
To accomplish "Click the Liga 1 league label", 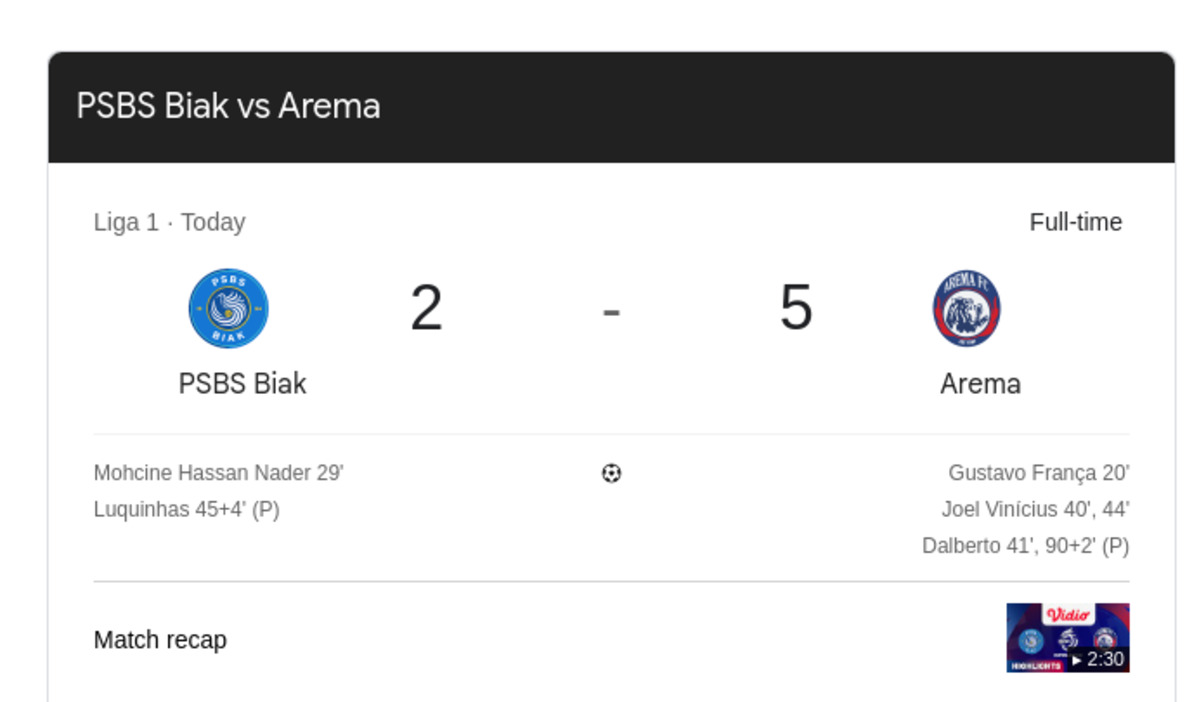I will 126,223.
